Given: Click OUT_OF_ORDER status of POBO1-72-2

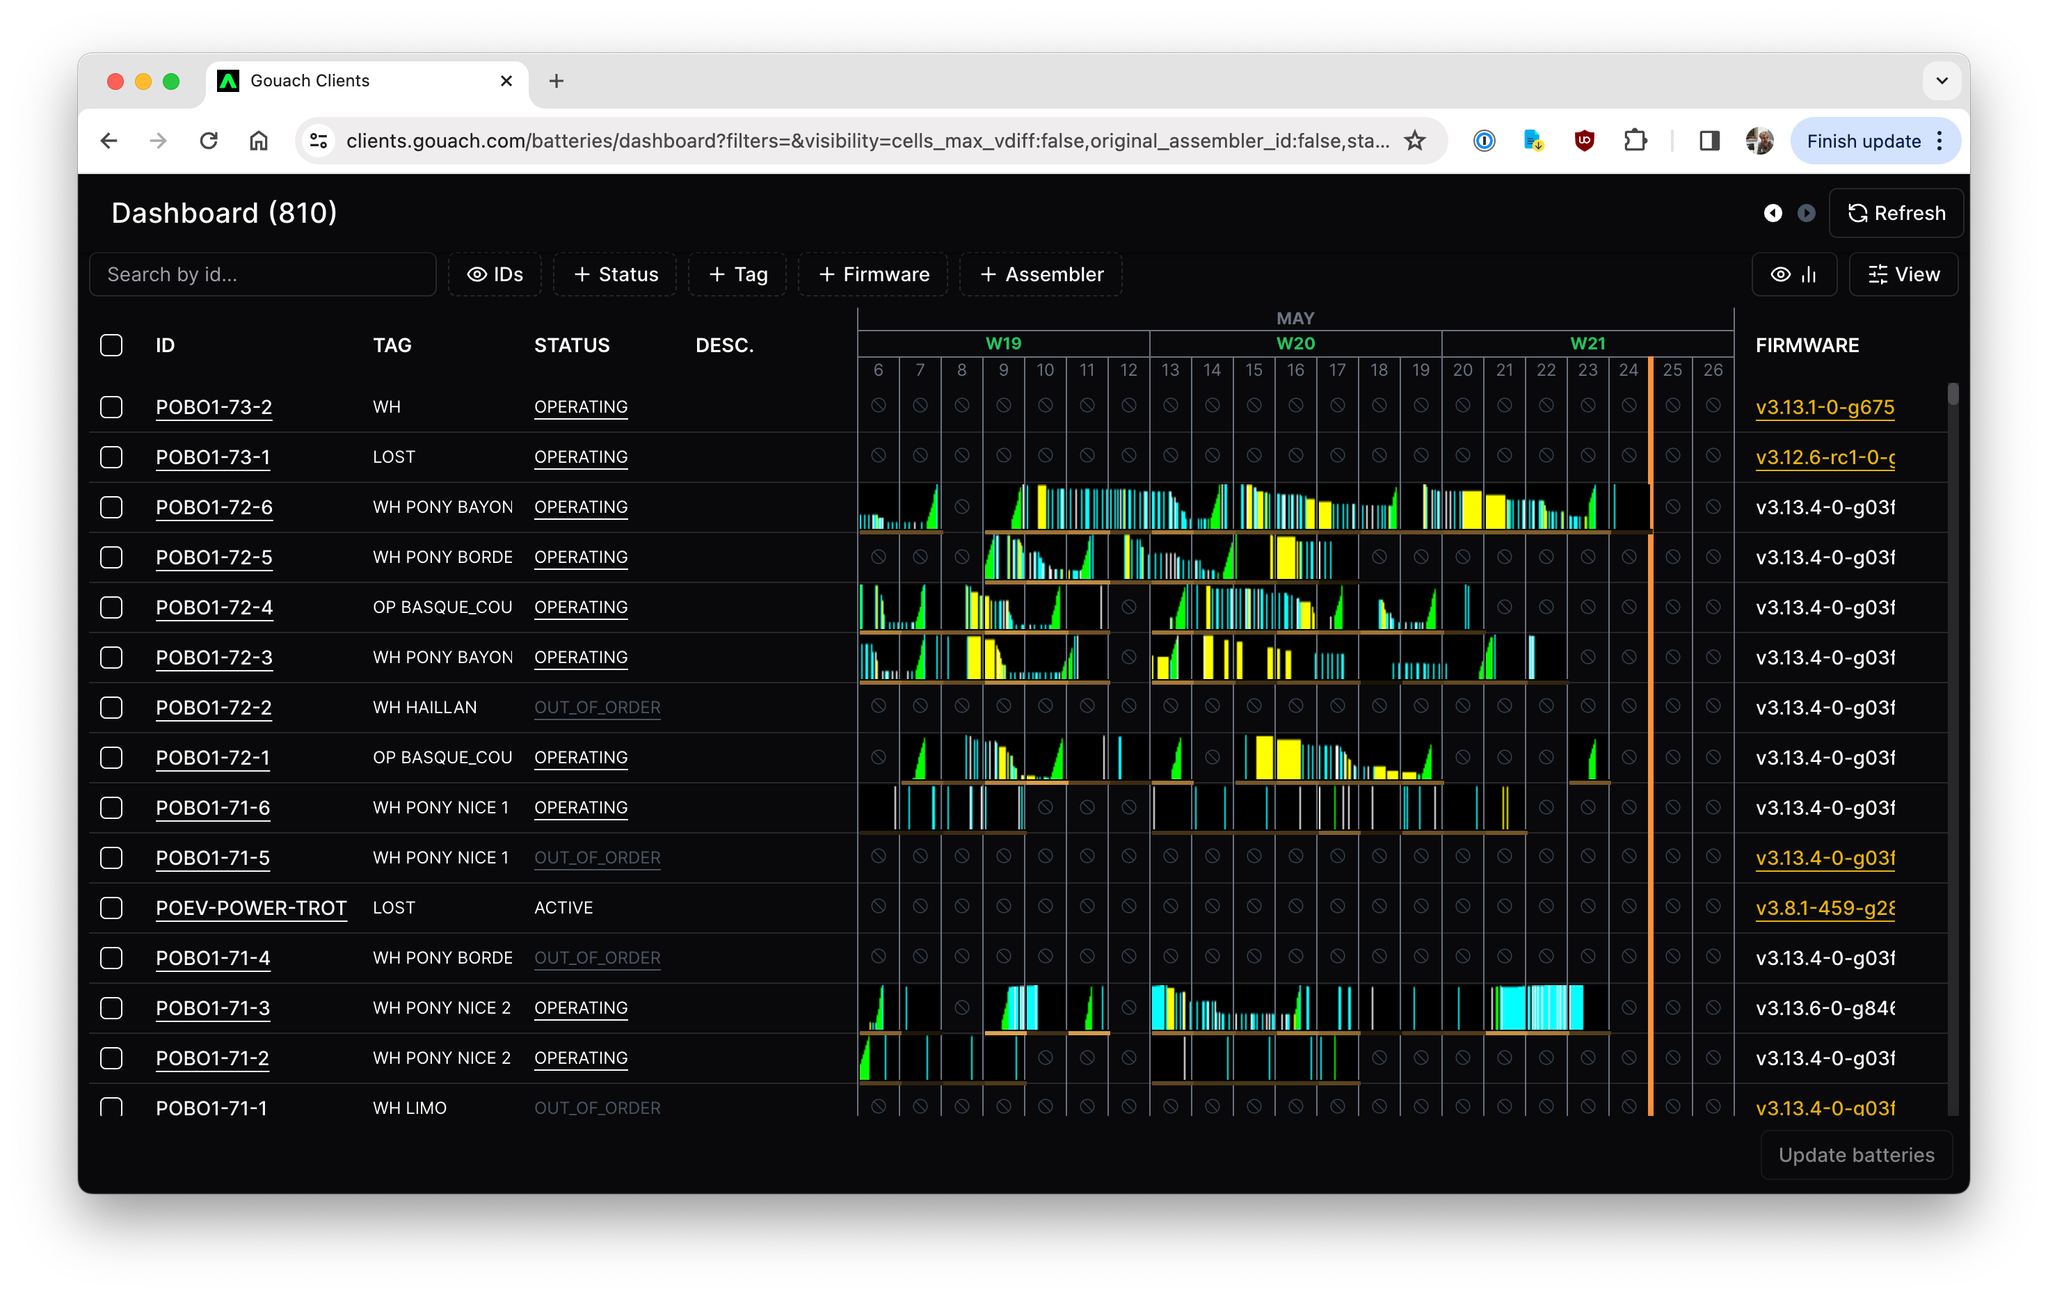Looking at the screenshot, I should 597,707.
